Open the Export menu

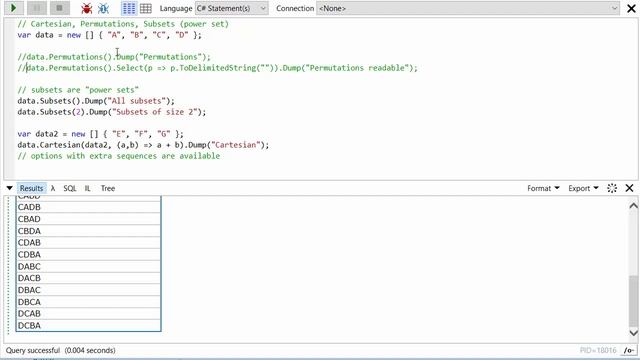[x=583, y=188]
